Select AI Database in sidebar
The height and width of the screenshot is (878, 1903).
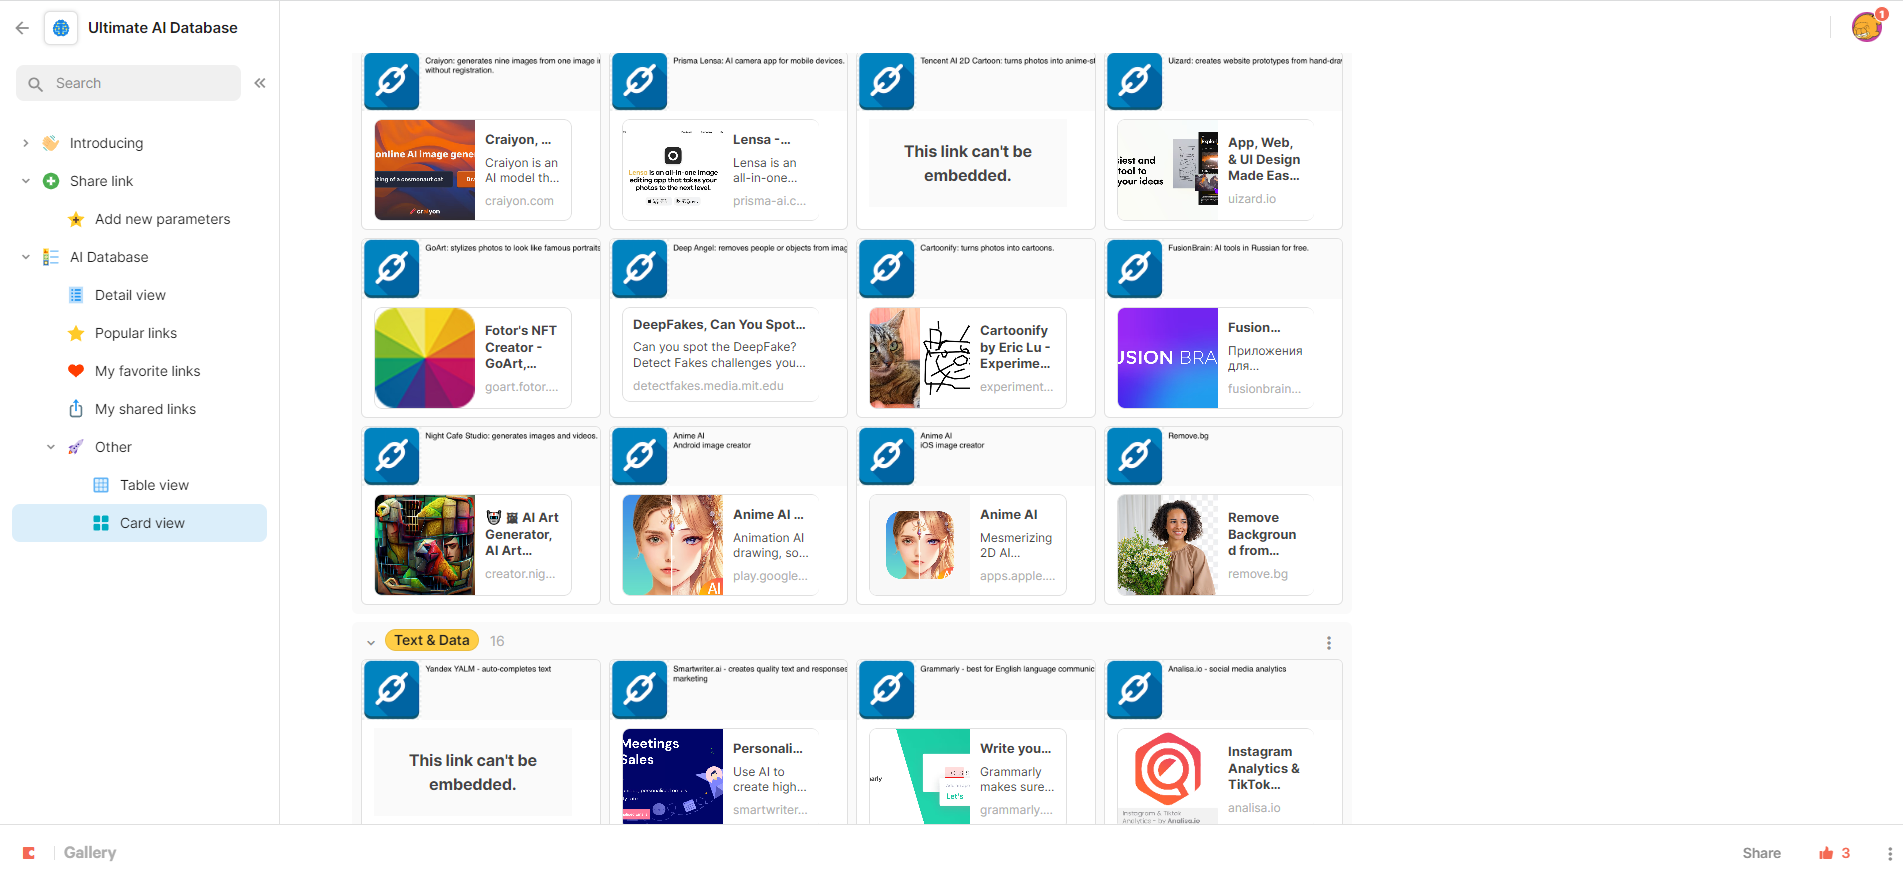(109, 257)
